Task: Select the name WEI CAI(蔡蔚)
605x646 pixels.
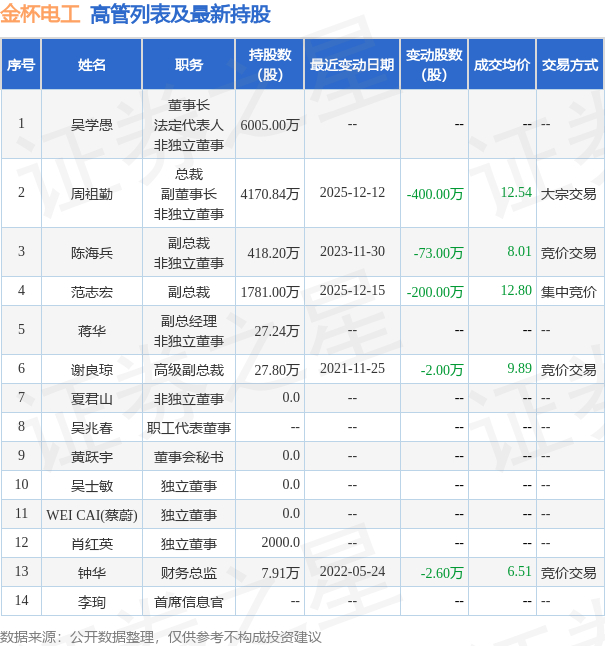Action: pyautogui.click(x=91, y=515)
